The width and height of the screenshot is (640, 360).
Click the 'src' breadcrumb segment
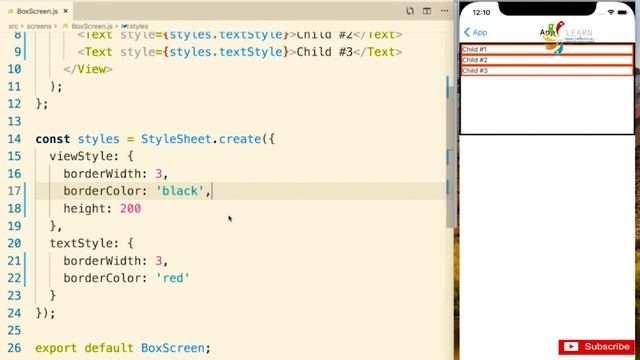[13, 26]
